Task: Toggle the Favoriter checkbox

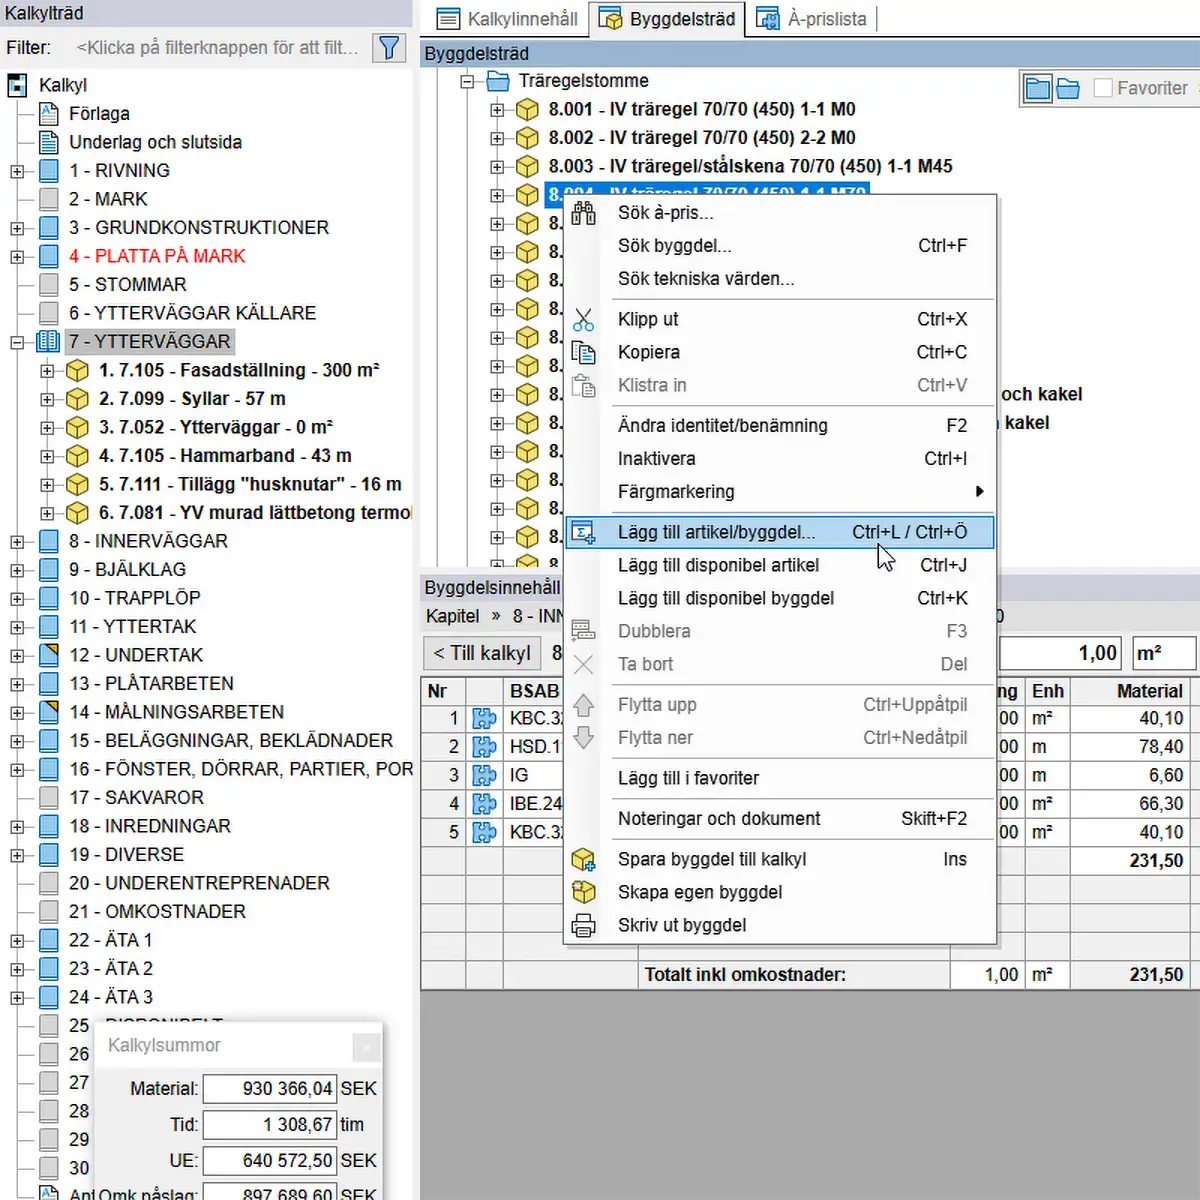Action: (x=1103, y=88)
